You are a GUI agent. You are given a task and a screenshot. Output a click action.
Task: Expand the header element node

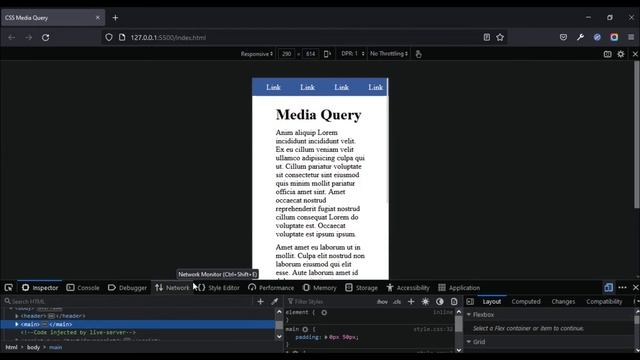pos(17,316)
